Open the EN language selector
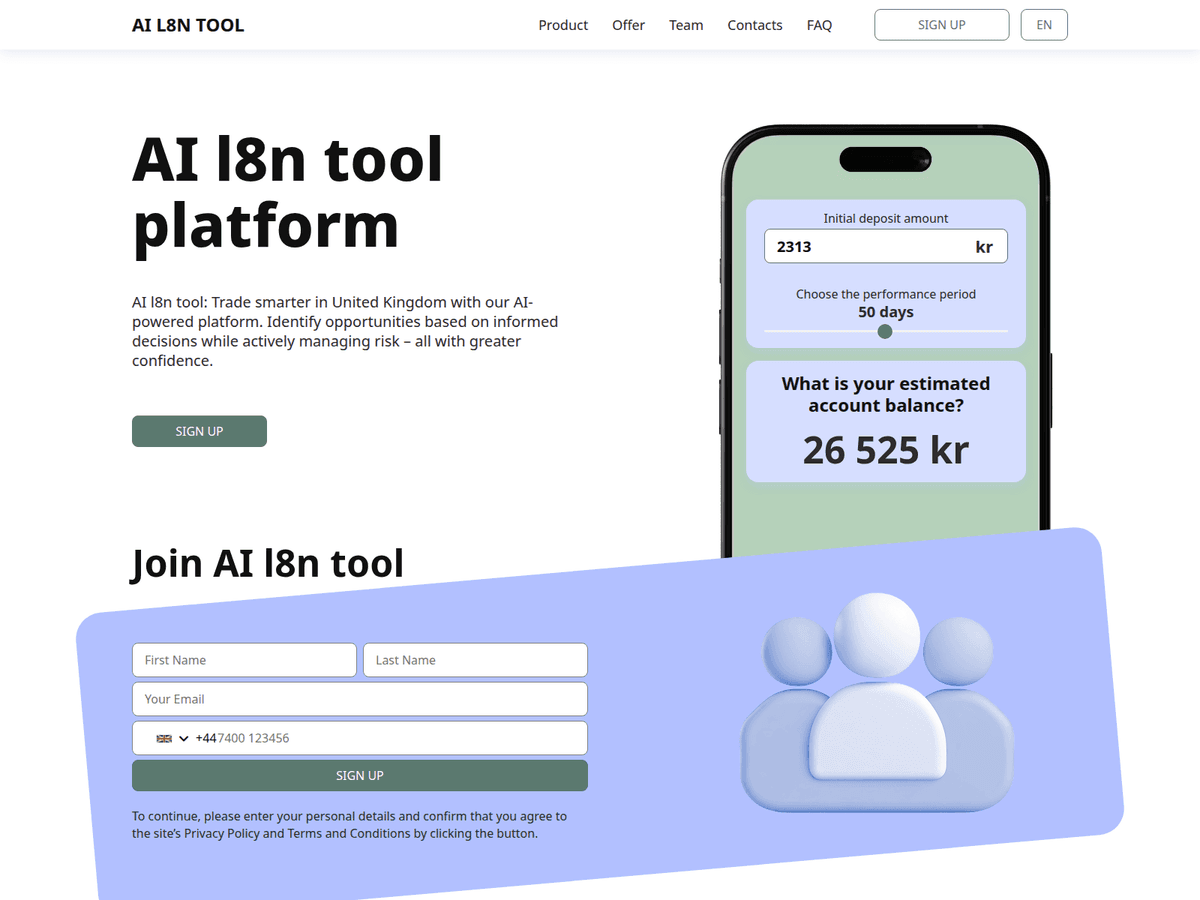This screenshot has height=900, width=1200. click(x=1044, y=25)
